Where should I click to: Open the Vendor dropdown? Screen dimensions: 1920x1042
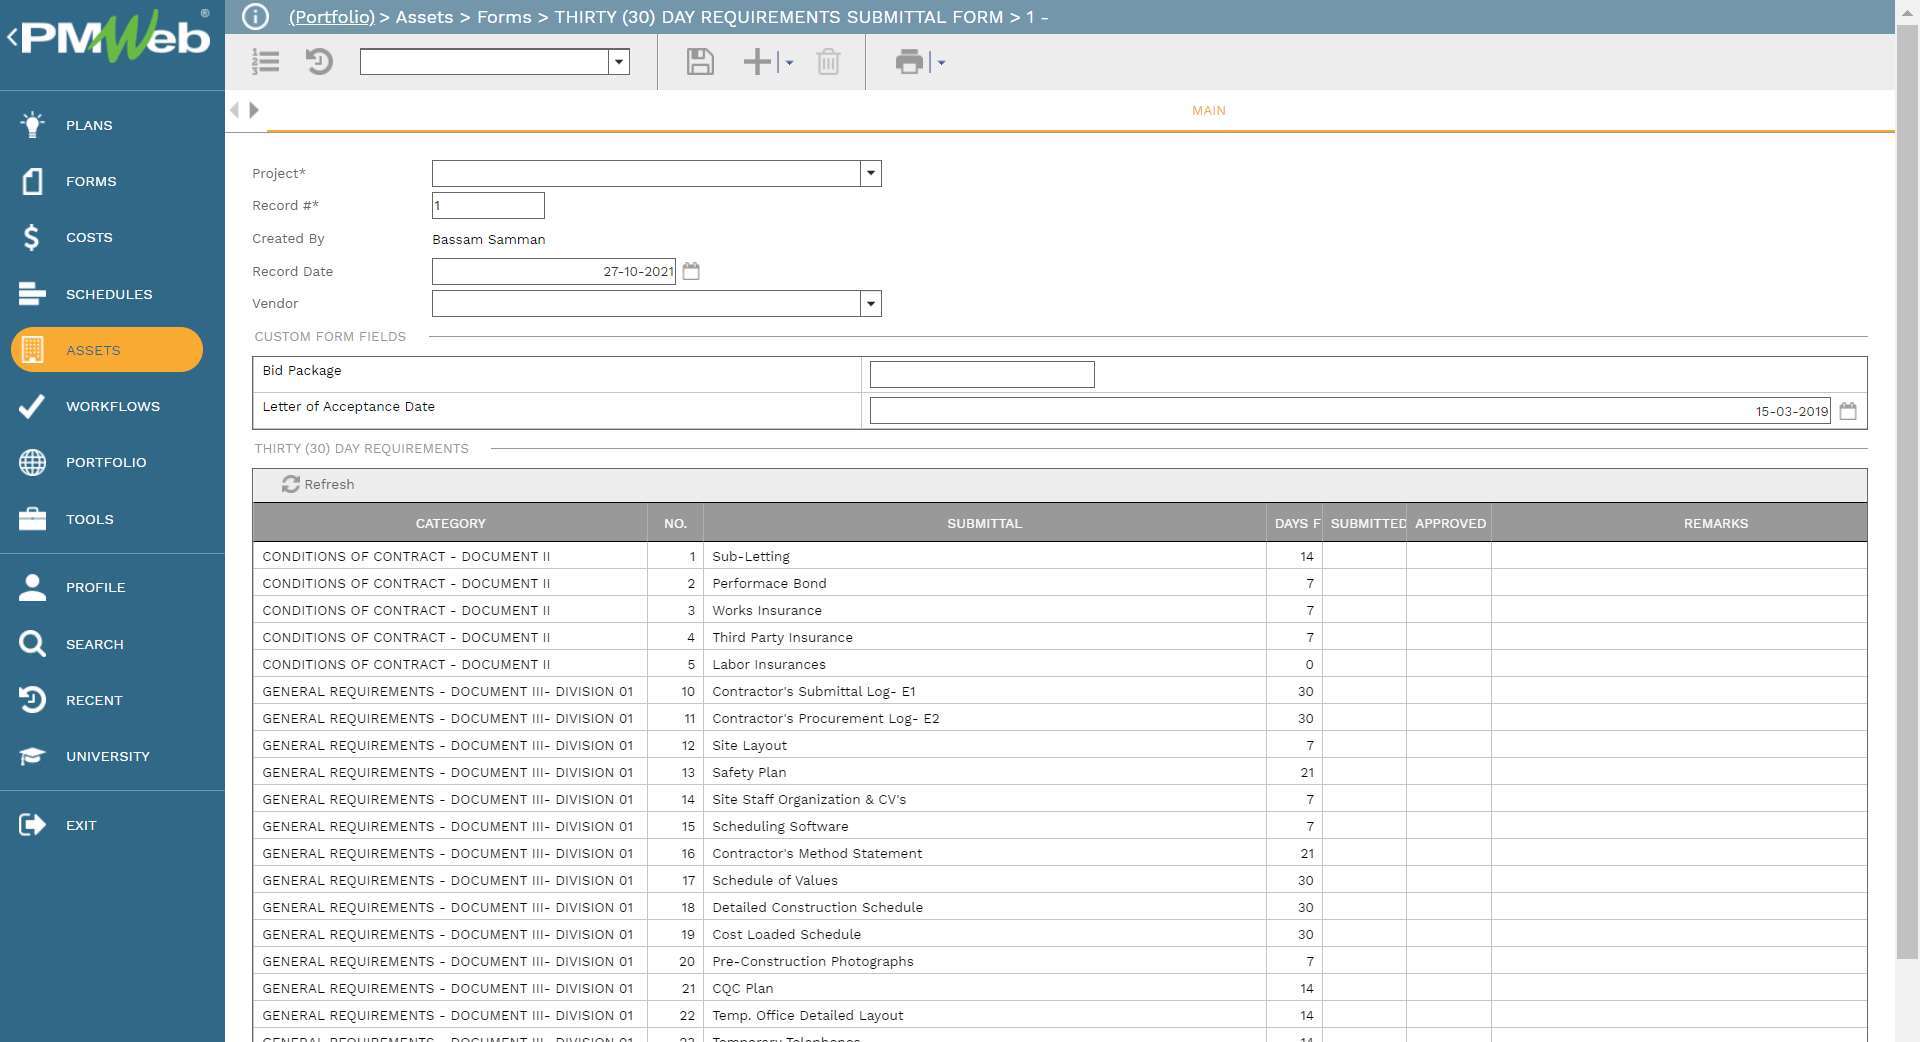(870, 303)
